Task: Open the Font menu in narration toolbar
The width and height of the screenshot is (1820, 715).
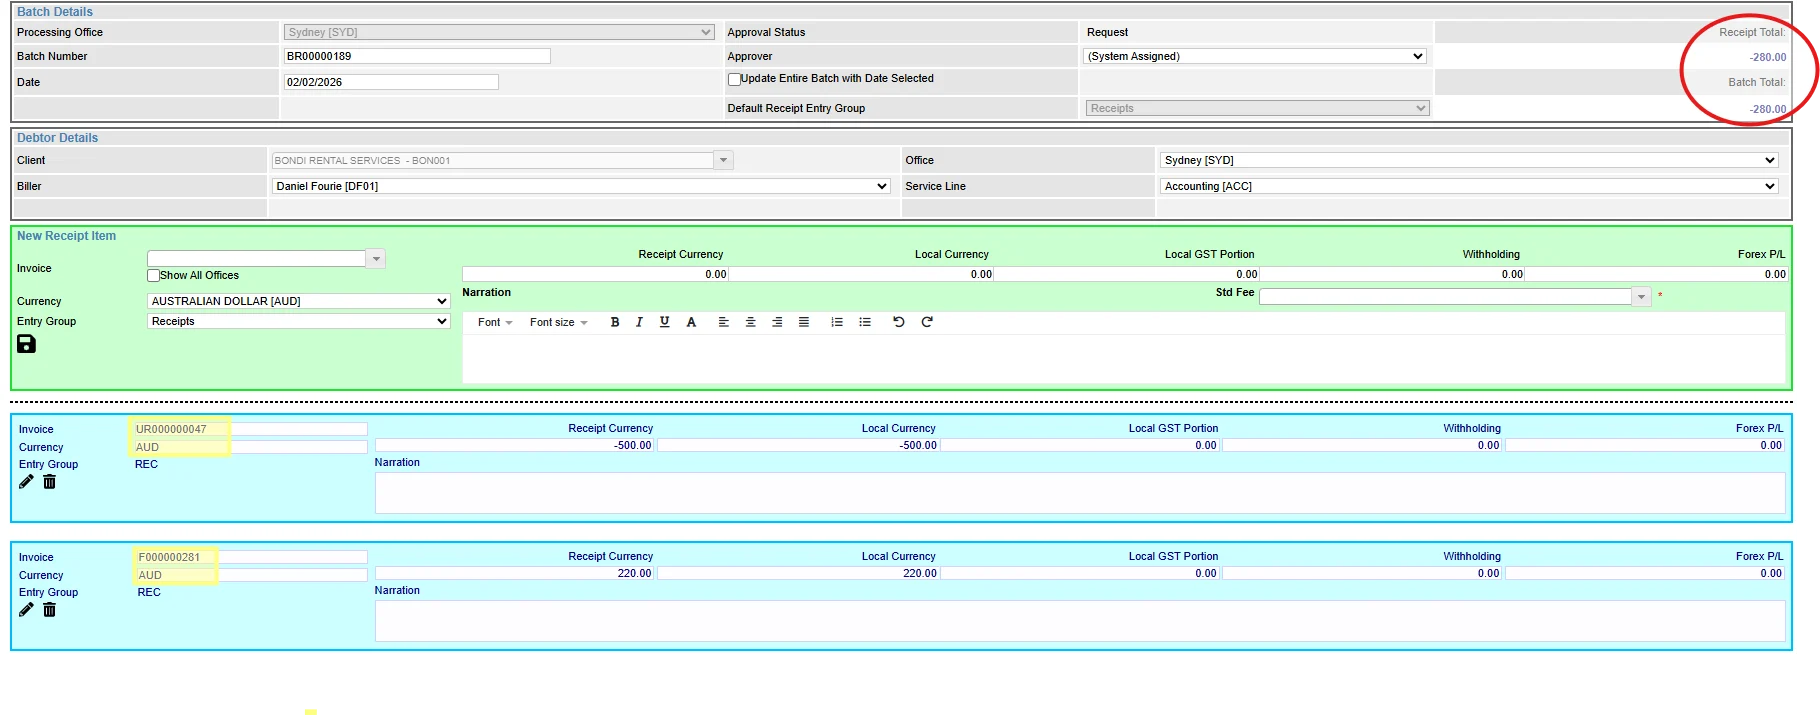Action: pos(495,322)
